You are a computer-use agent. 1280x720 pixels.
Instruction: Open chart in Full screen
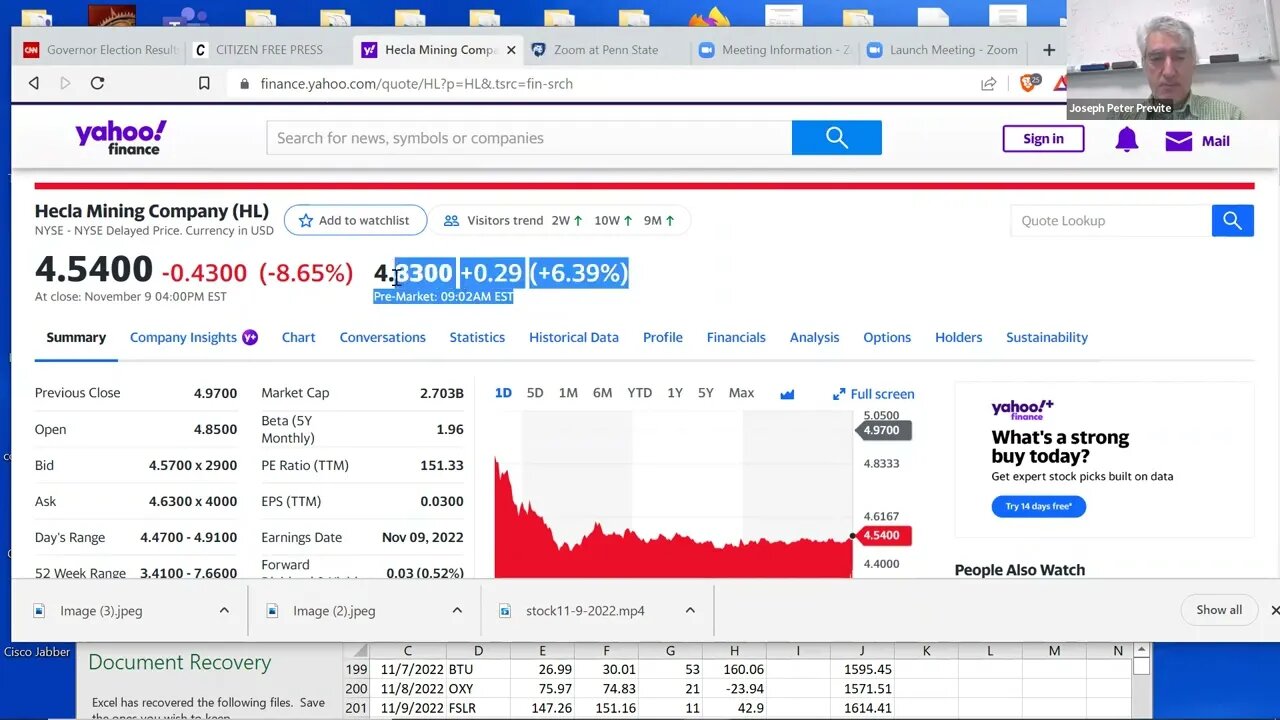pos(873,394)
